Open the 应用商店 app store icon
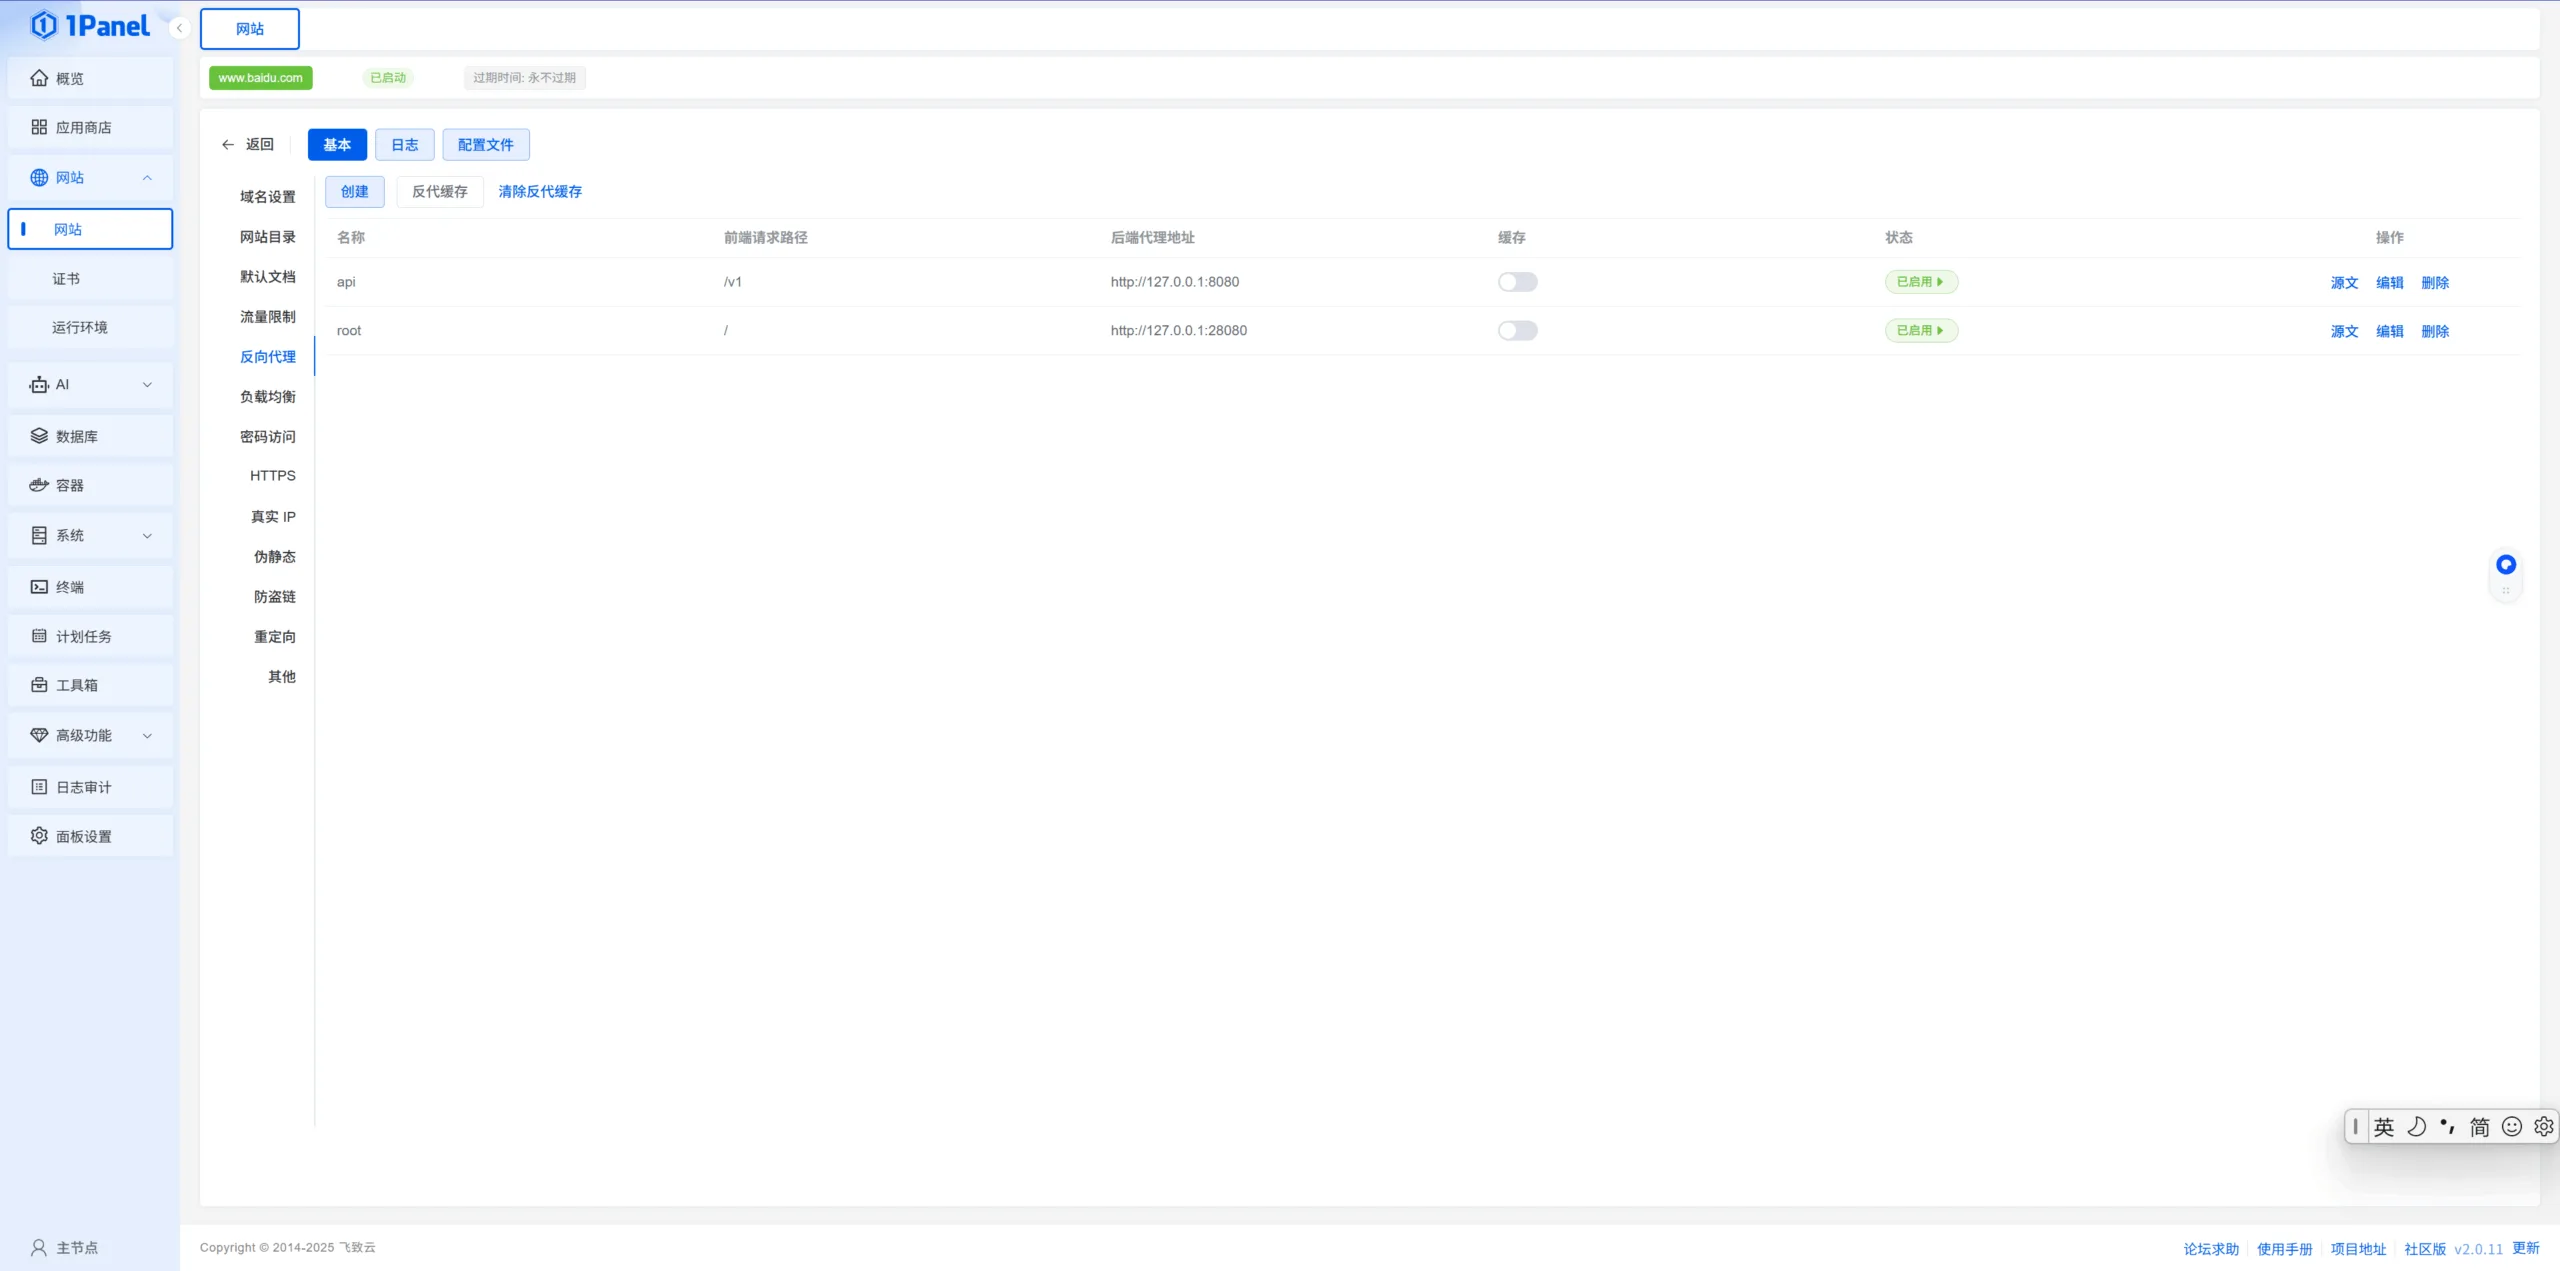This screenshot has height=1271, width=2560. (x=39, y=127)
